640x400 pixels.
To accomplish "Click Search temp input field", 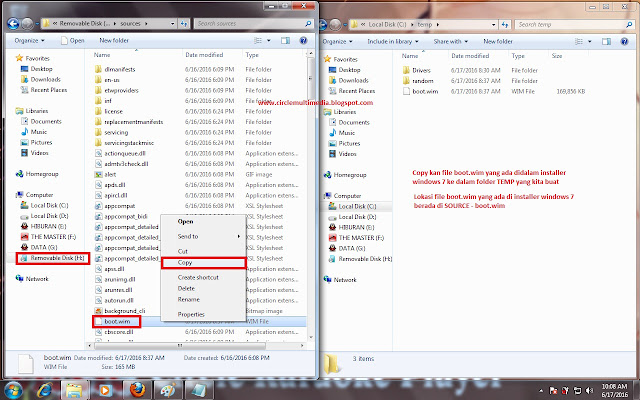I will pyautogui.click(x=575, y=24).
